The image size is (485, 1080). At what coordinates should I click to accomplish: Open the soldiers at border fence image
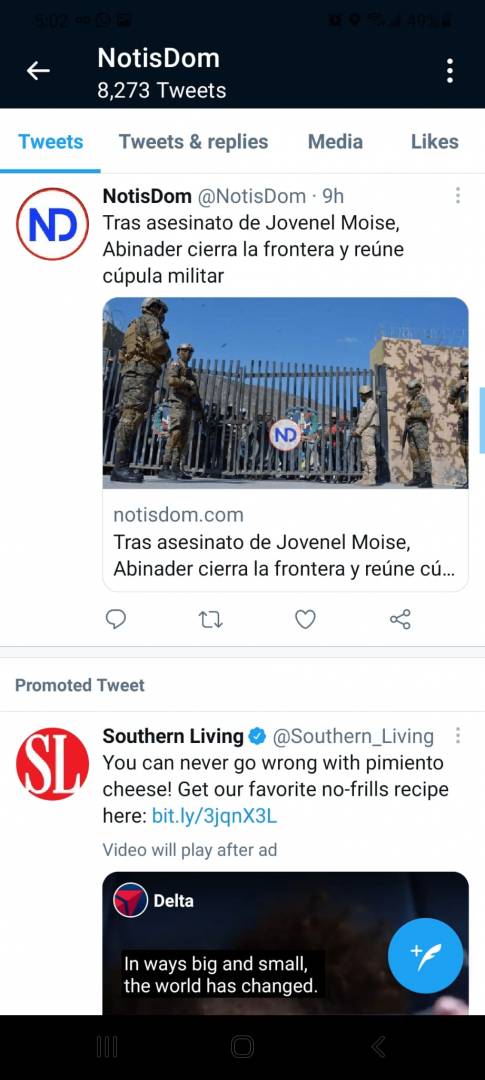[285, 393]
